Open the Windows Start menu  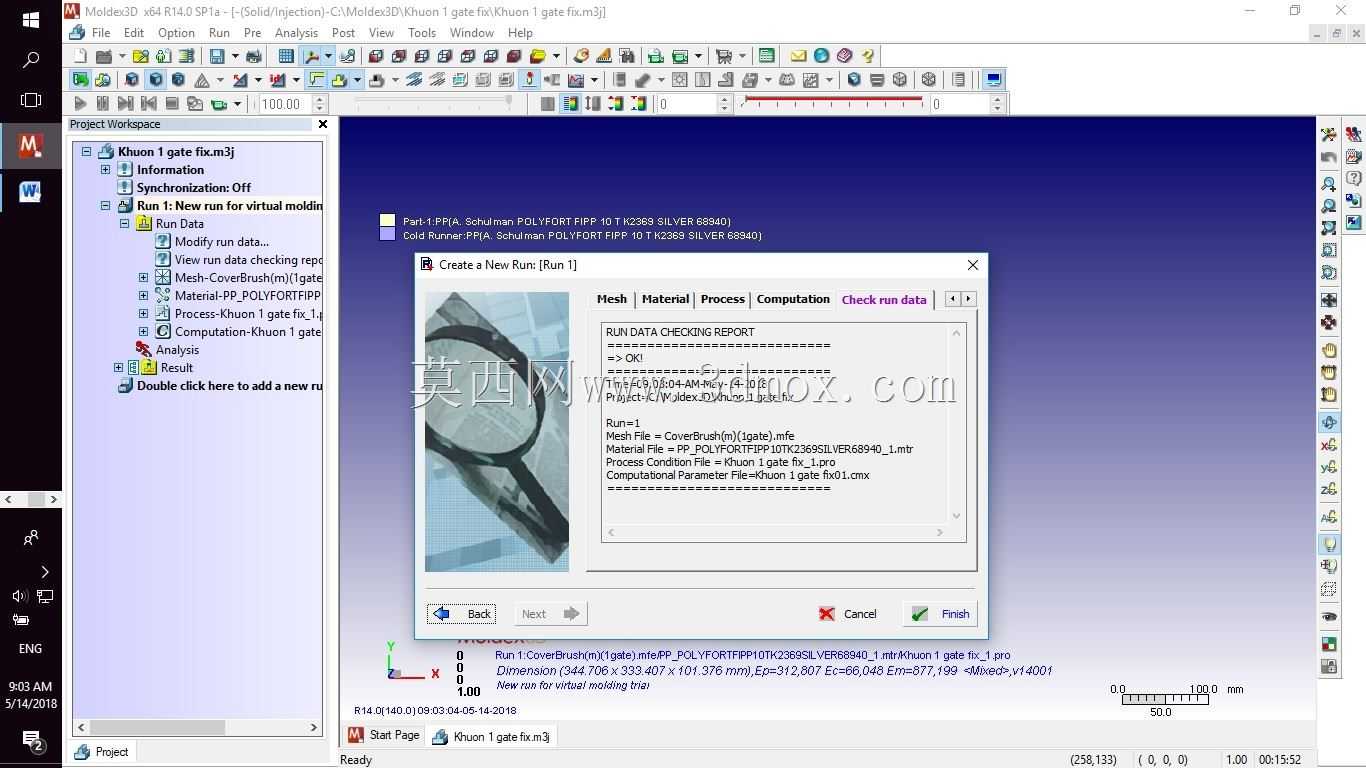click(31, 20)
